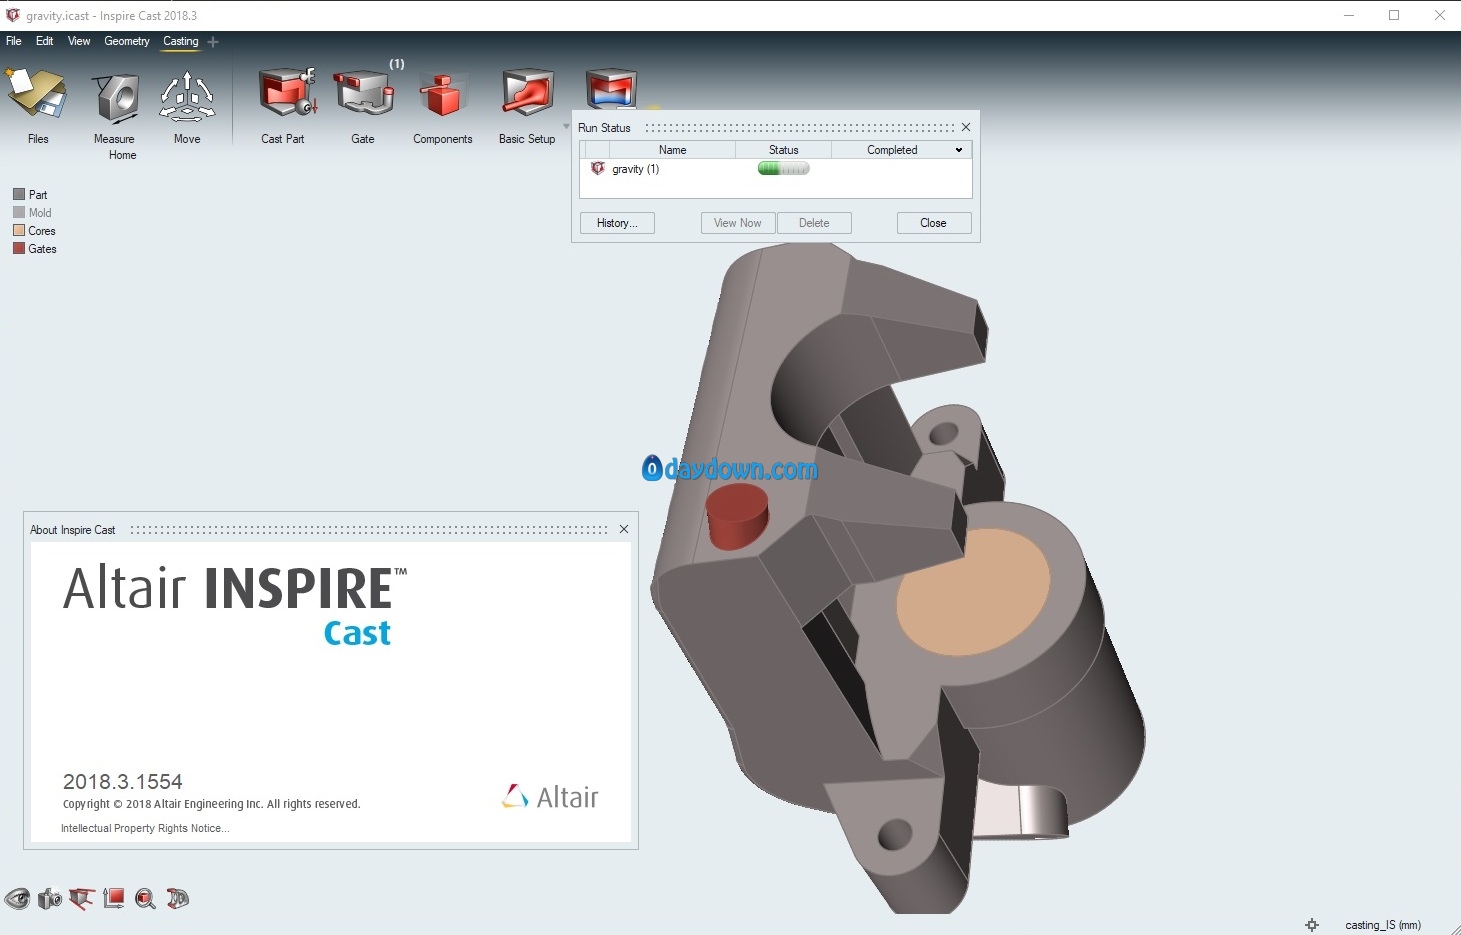Close the Run Status panel
Viewport: 1461px width, 935px height.
[x=966, y=127]
